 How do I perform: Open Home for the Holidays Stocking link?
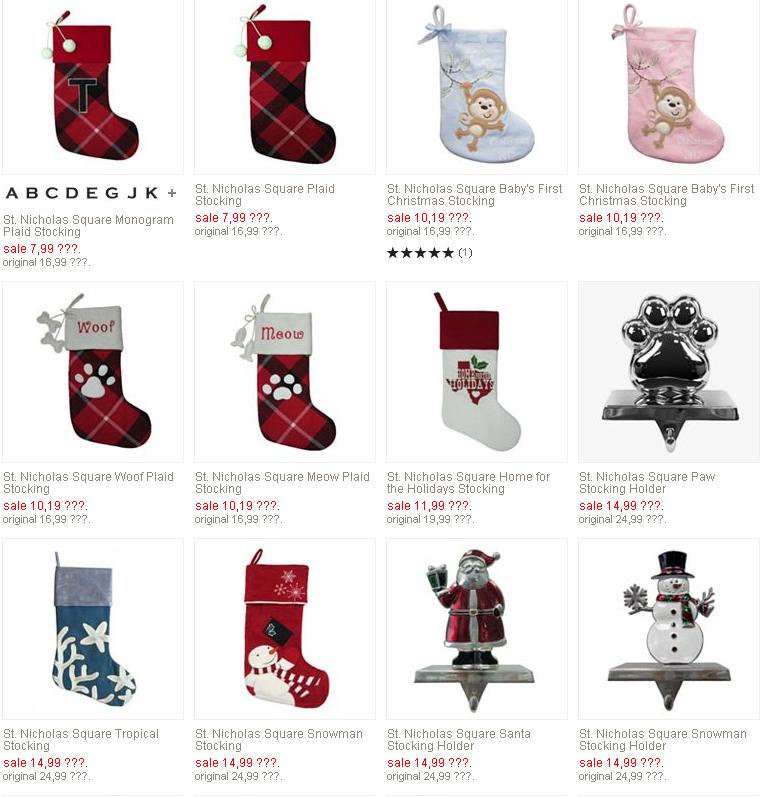(x=468, y=483)
